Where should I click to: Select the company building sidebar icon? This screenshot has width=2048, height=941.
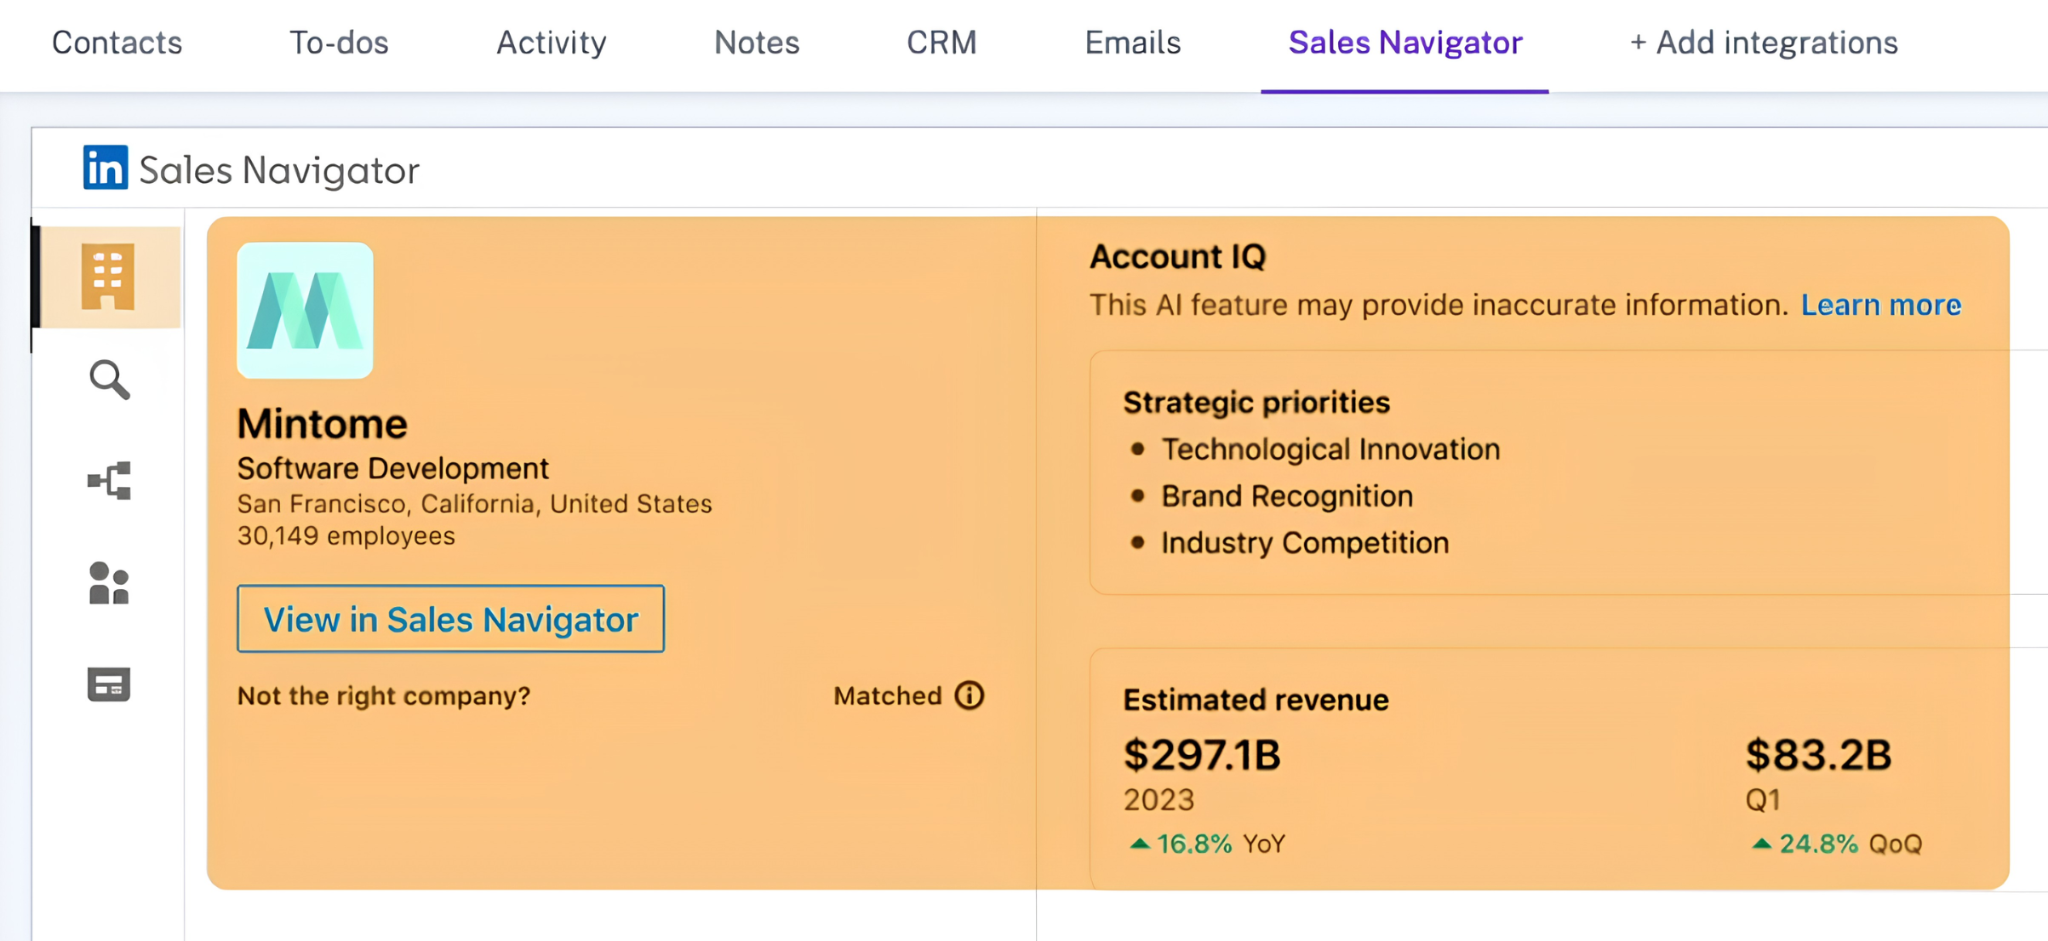[108, 277]
